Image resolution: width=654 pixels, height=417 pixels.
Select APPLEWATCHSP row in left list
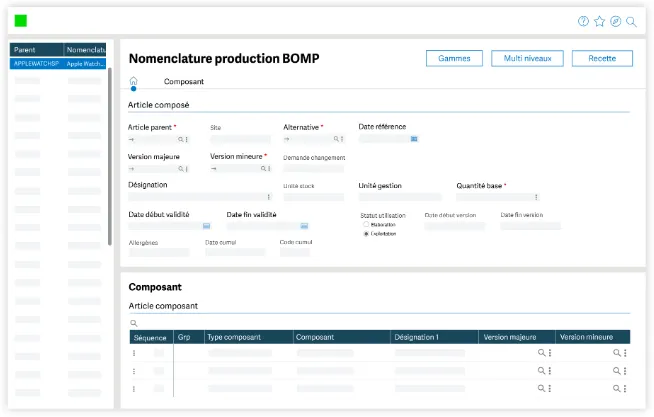point(58,64)
